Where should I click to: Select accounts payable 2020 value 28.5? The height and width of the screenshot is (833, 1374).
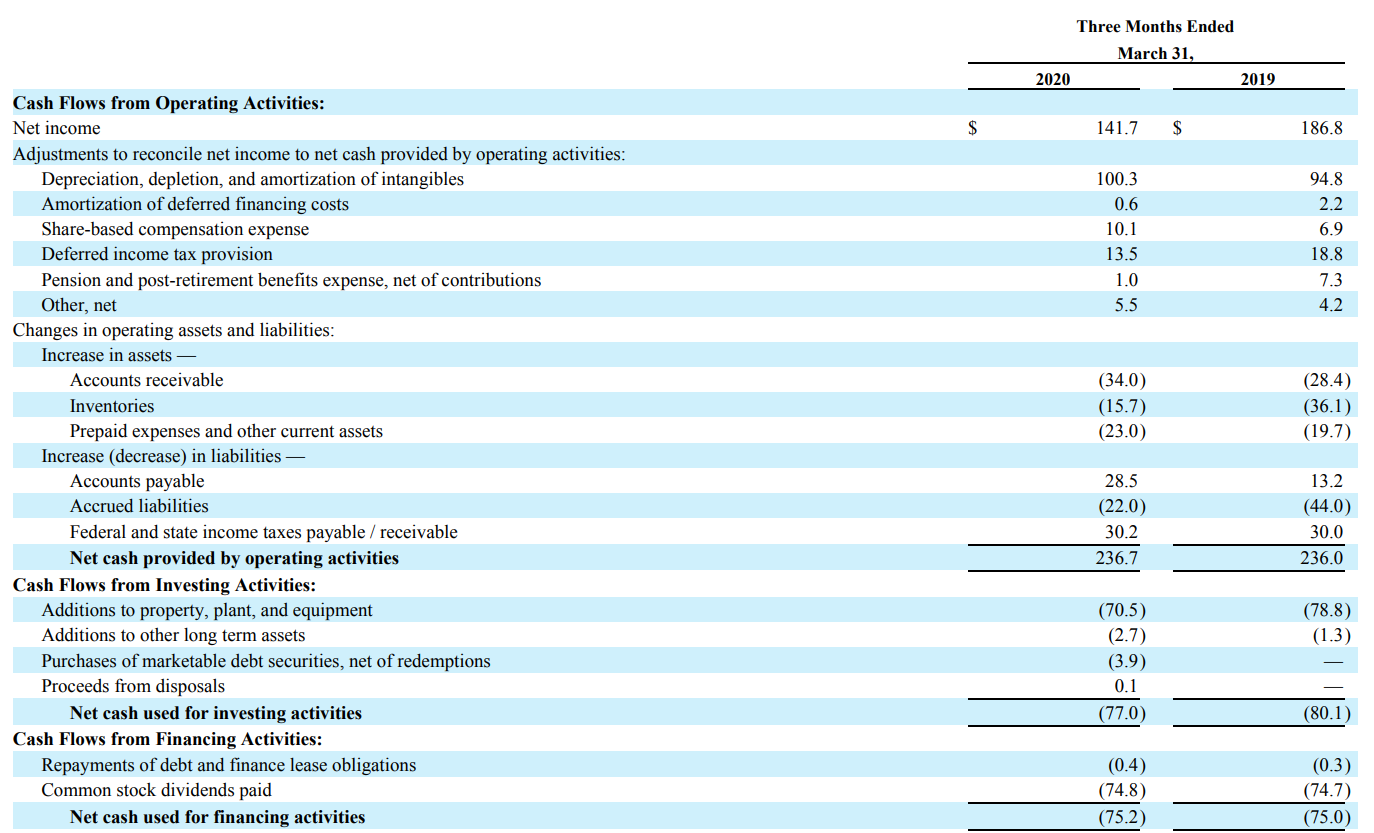click(x=1121, y=481)
